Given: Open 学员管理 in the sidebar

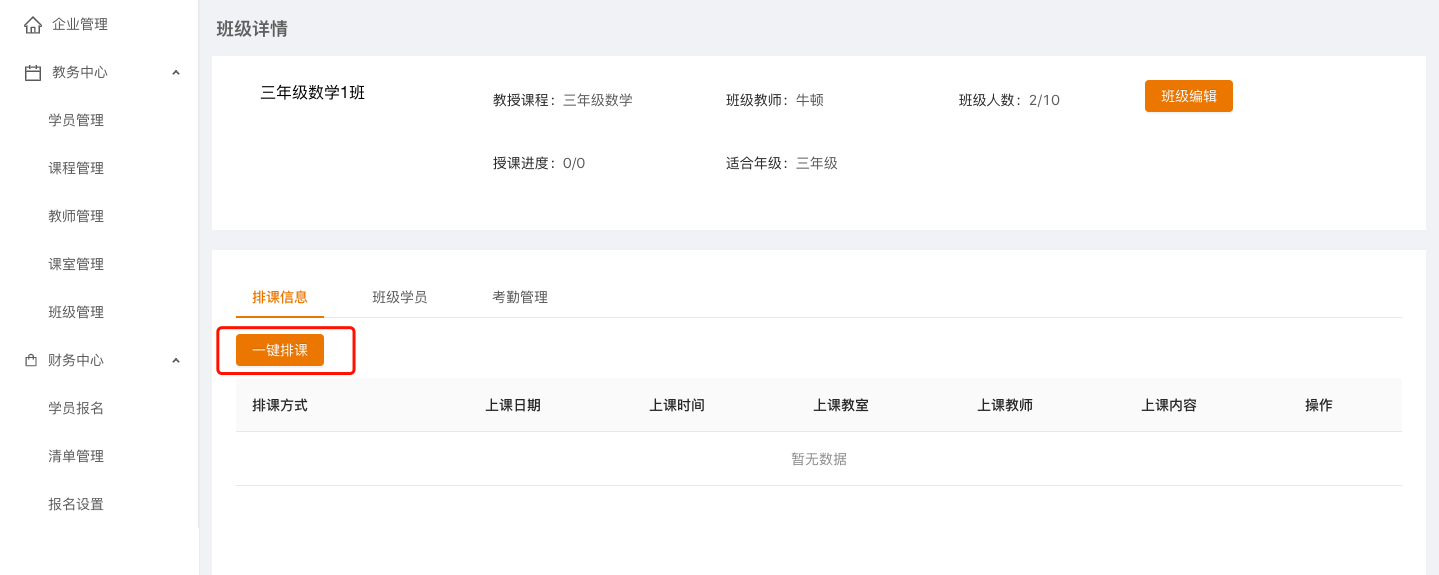Looking at the screenshot, I should [x=76, y=120].
